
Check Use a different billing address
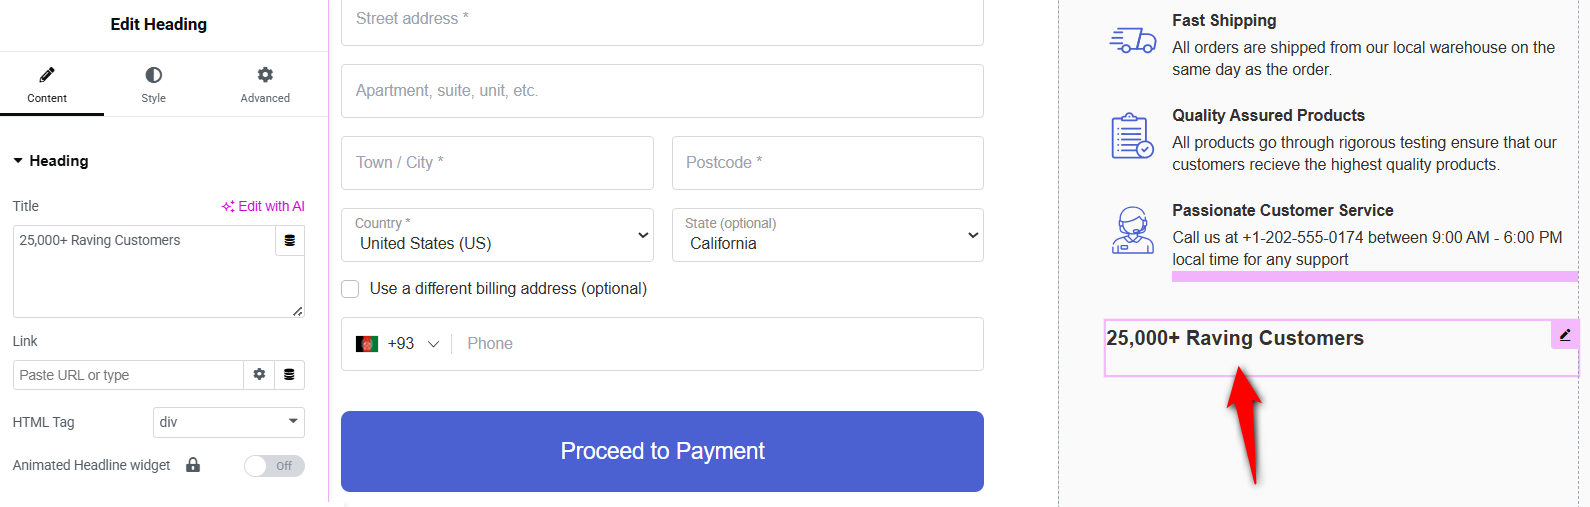point(350,289)
